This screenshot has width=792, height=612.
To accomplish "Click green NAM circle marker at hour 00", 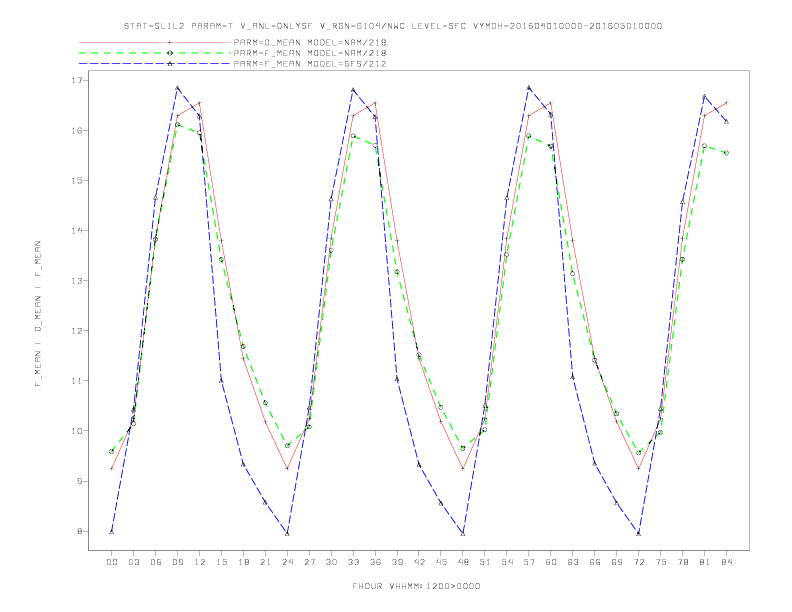I will point(112,451).
